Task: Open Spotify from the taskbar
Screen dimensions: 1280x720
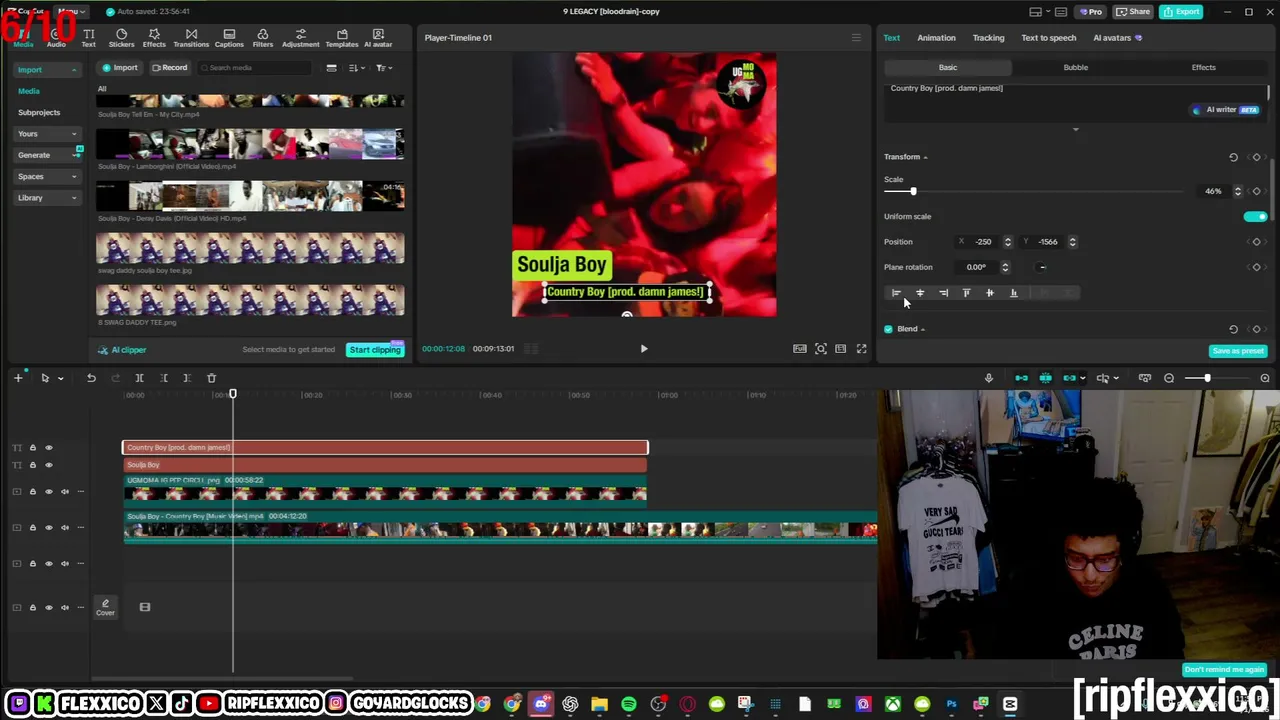Action: [x=629, y=705]
